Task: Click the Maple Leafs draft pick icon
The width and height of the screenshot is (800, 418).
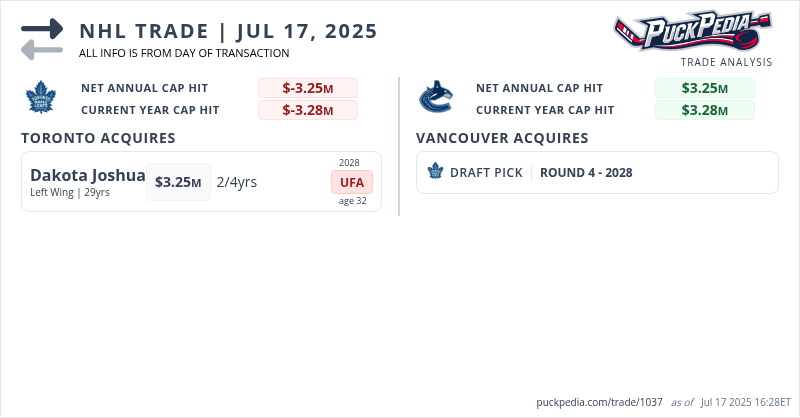Action: pyautogui.click(x=435, y=172)
